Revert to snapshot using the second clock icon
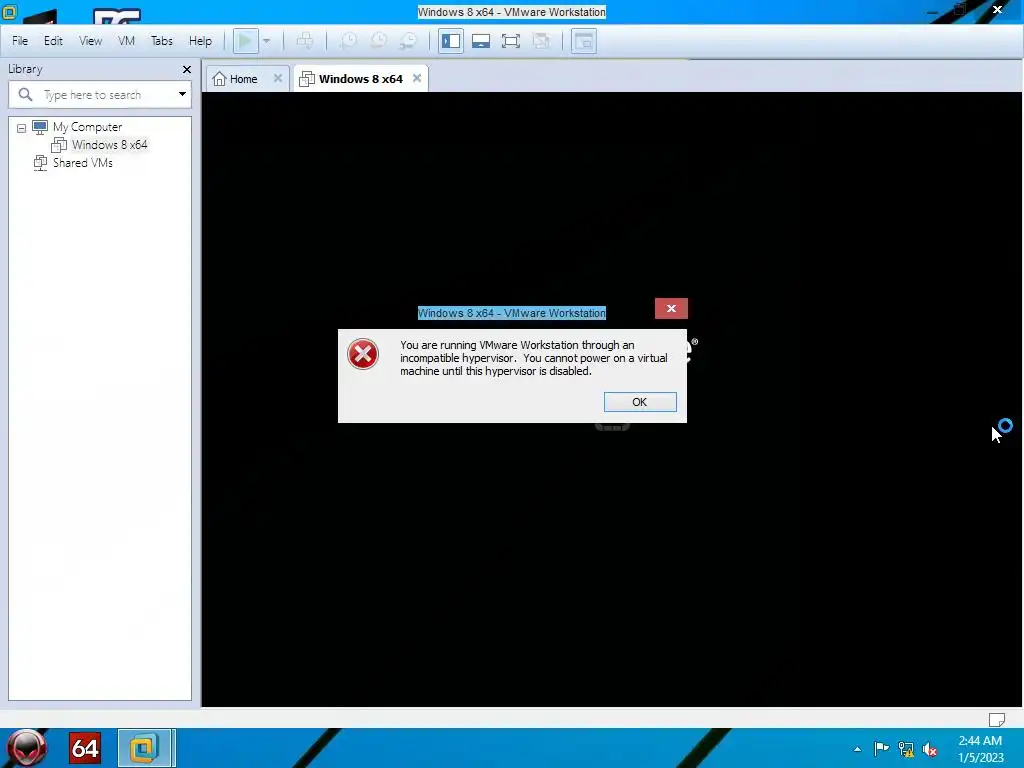Viewport: 1024px width, 768px height. point(379,41)
